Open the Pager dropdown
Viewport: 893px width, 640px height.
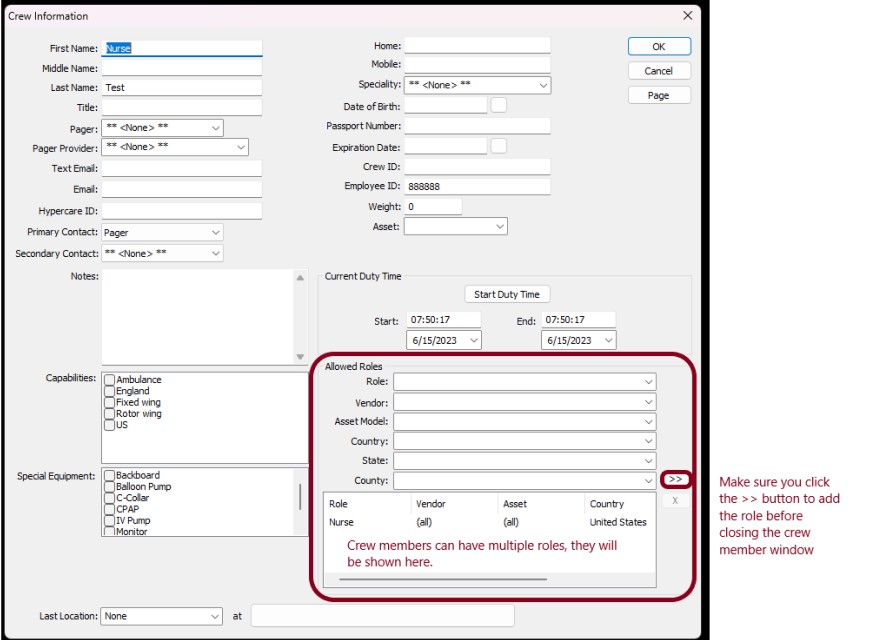(162, 128)
